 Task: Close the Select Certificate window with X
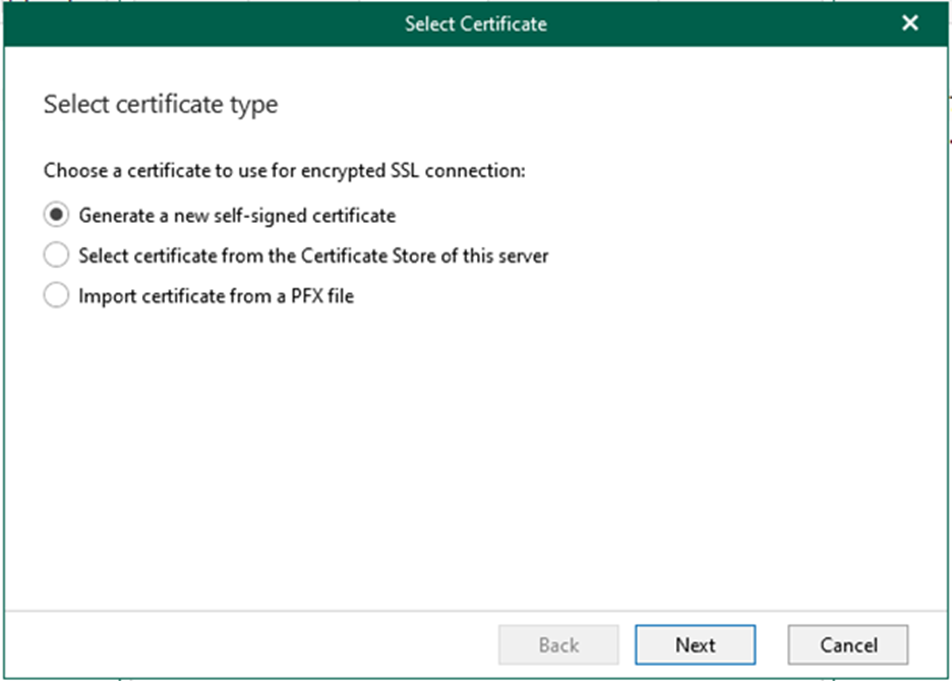(909, 23)
